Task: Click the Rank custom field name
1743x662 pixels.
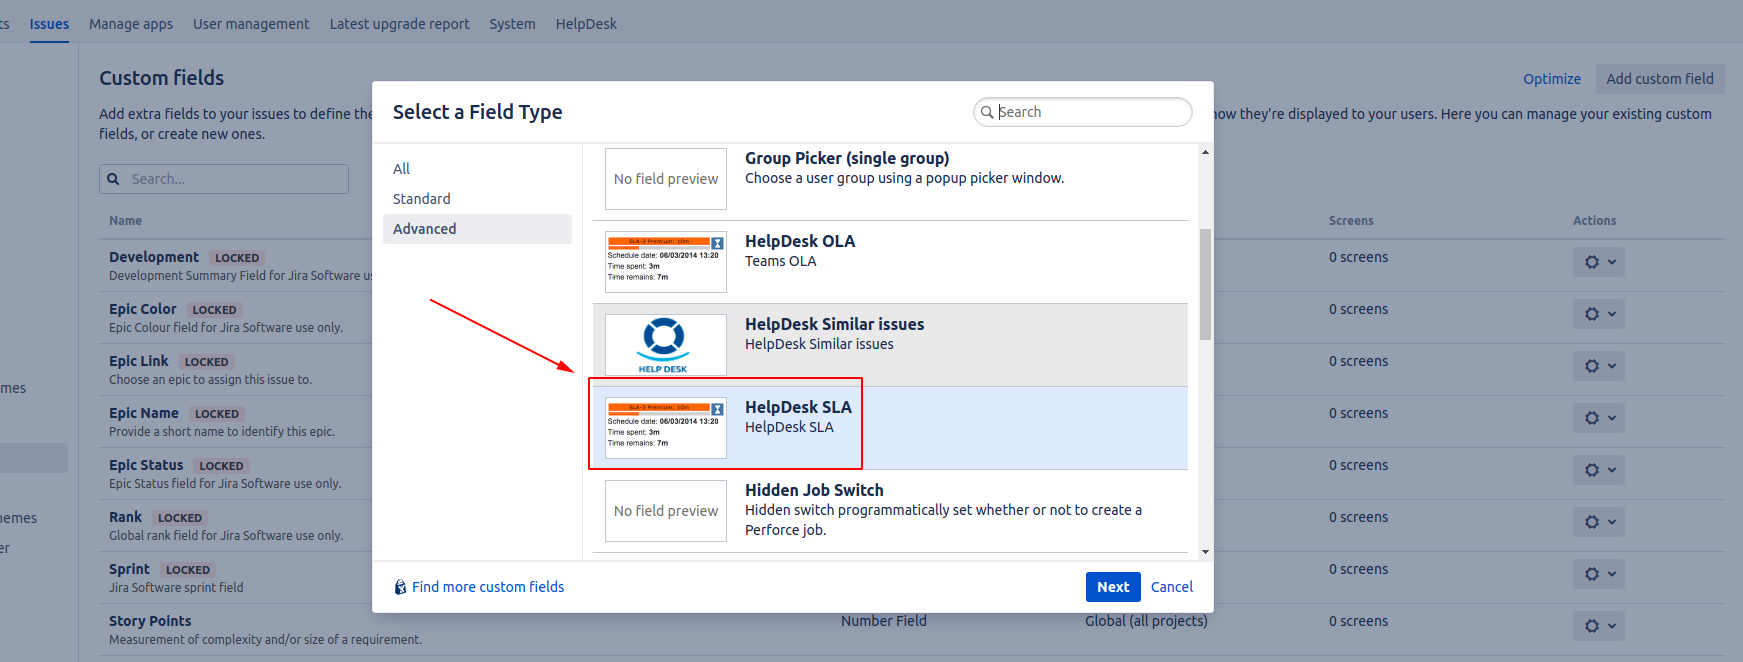Action: tap(126, 517)
